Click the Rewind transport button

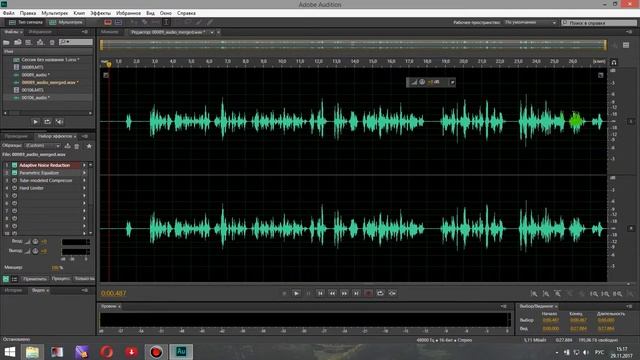[332, 293]
